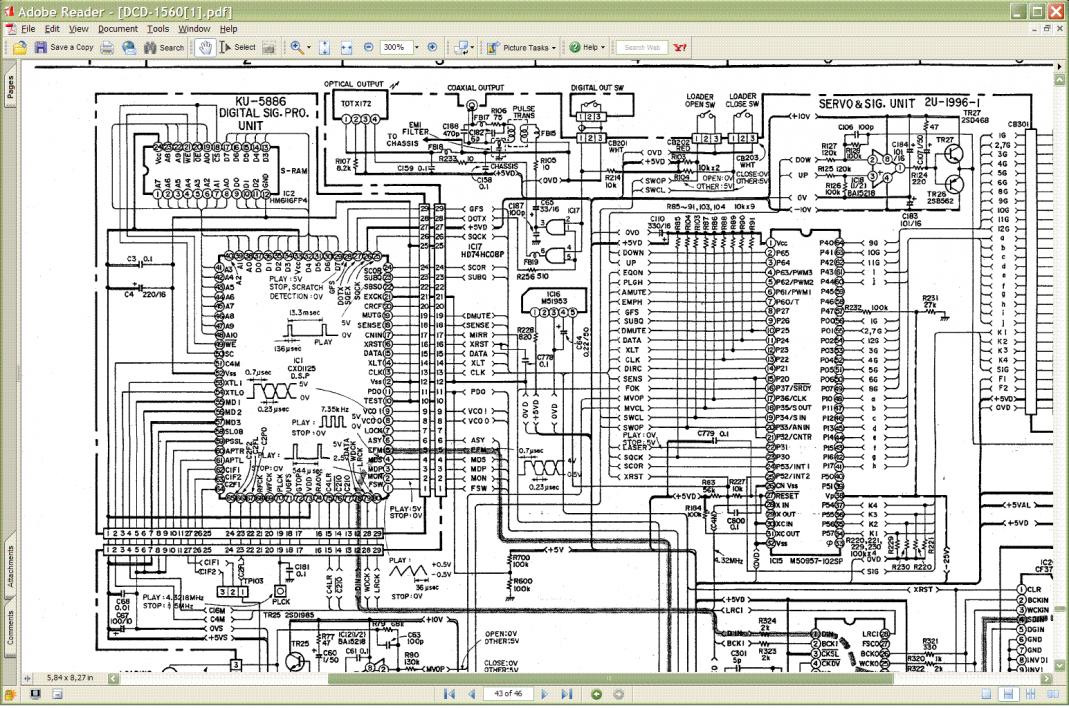This screenshot has width=1069, height=708.
Task: Open the Help toolbar dropdown
Action: pyautogui.click(x=588, y=48)
